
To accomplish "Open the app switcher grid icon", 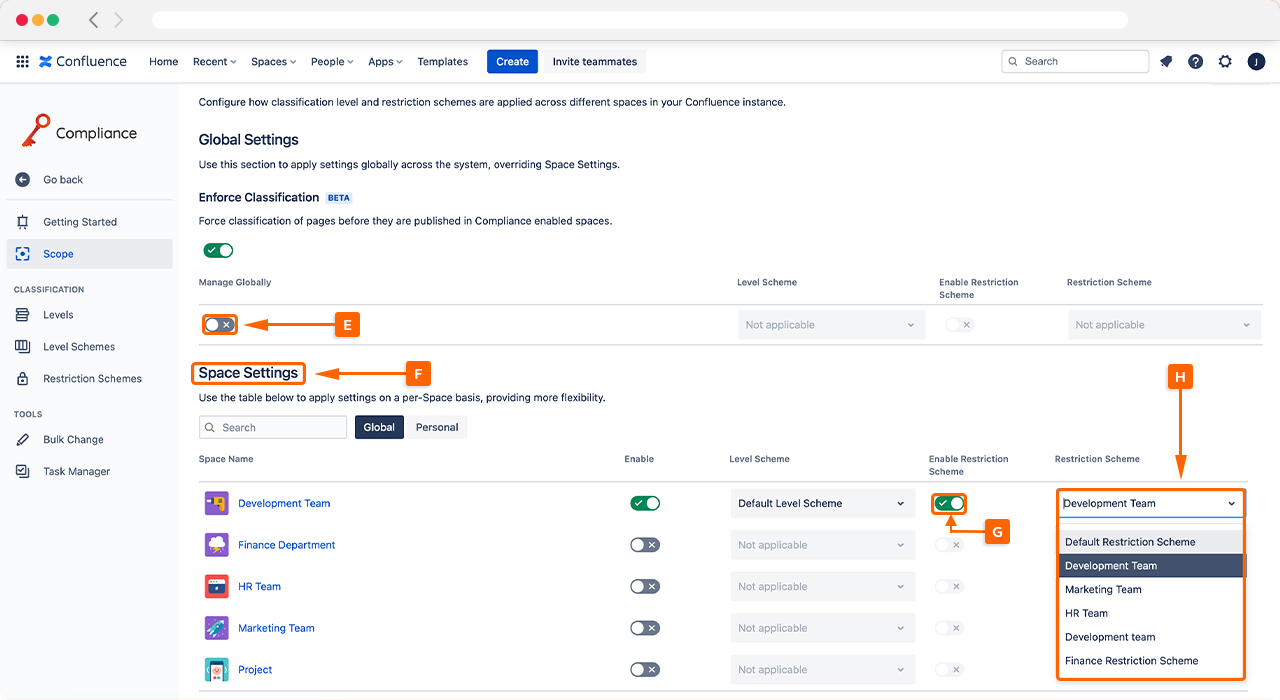I will pos(22,62).
